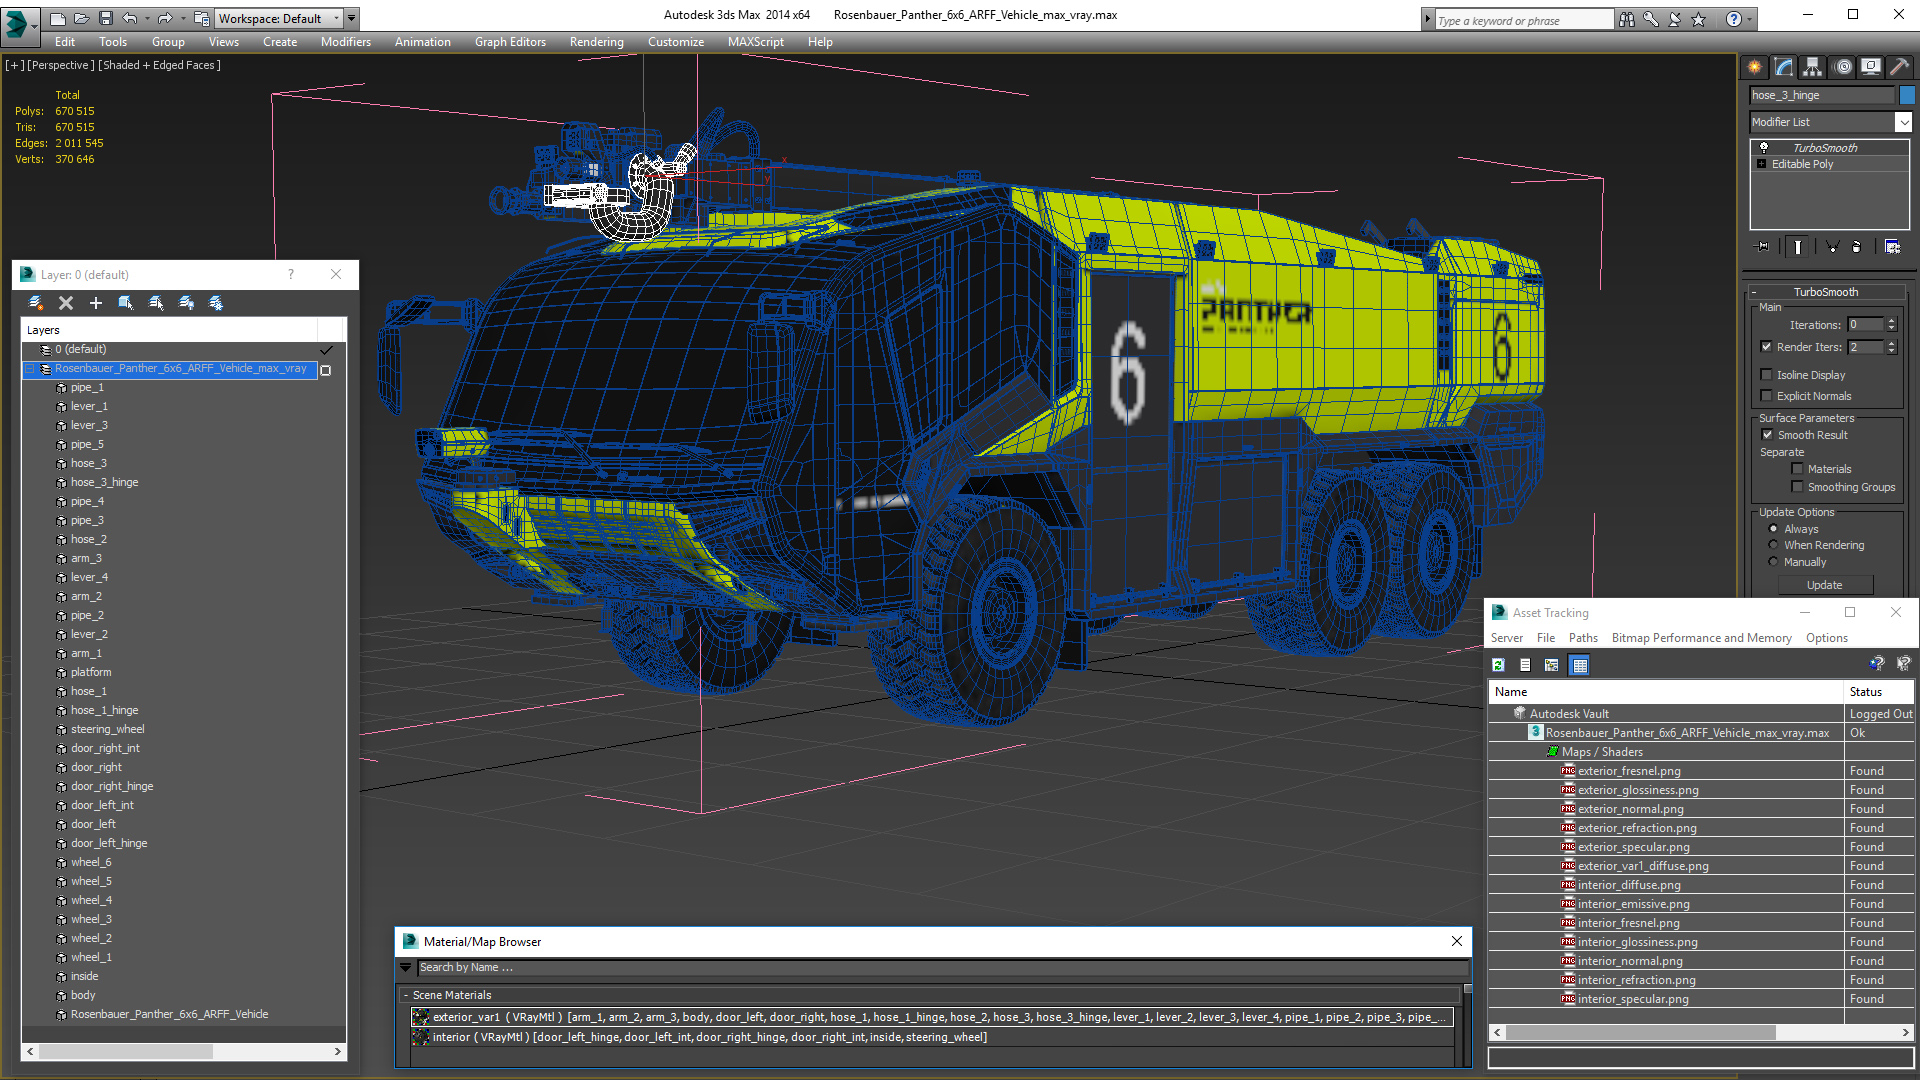Click Tree View icon in Asset Tracking

coord(1551,665)
